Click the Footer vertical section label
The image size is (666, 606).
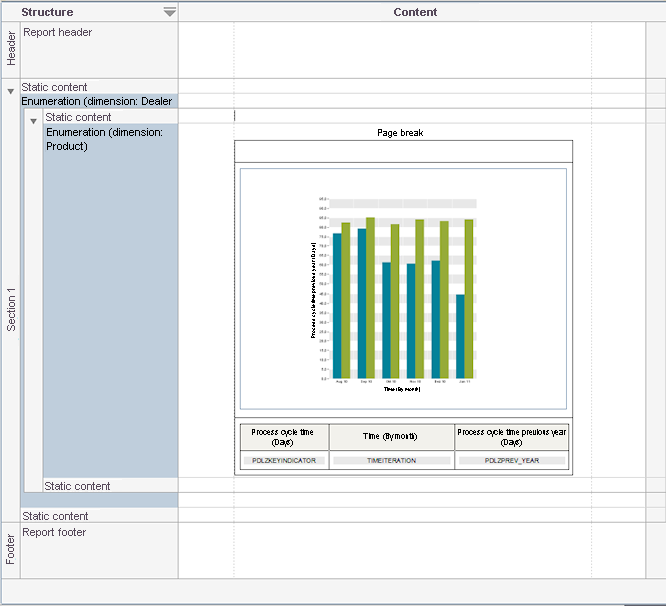tap(10, 550)
